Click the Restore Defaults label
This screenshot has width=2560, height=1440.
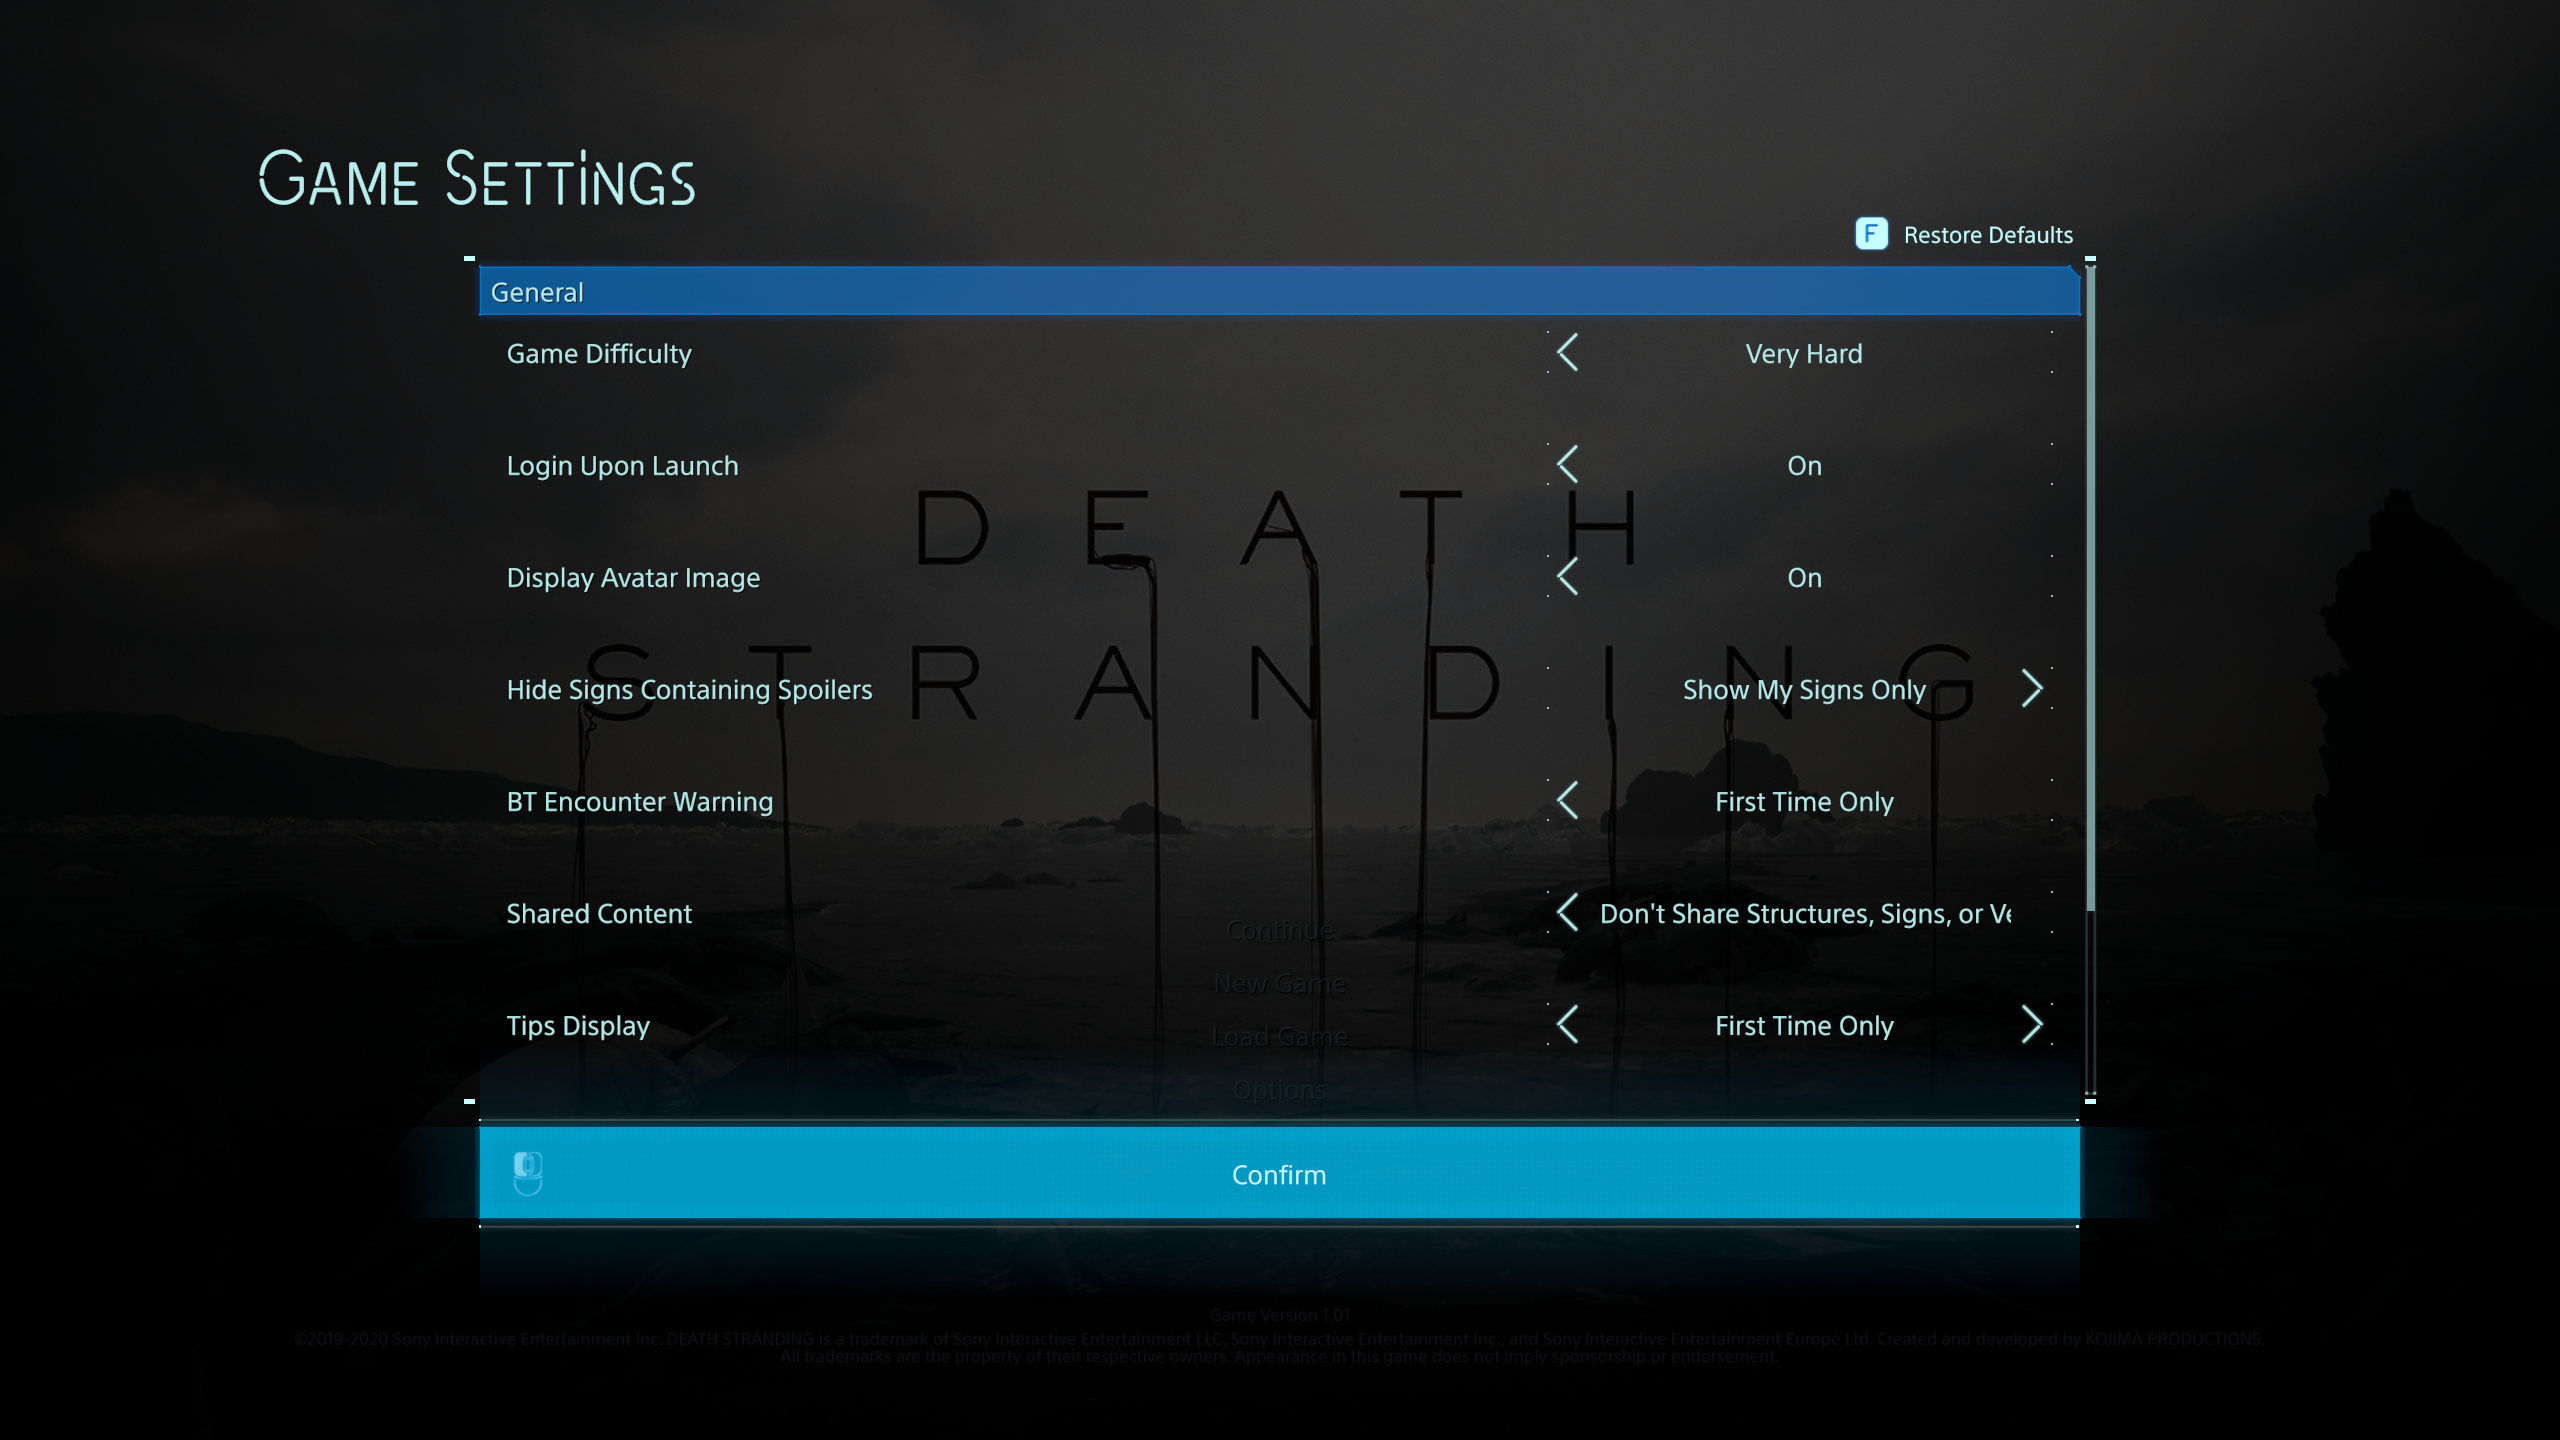click(1987, 235)
